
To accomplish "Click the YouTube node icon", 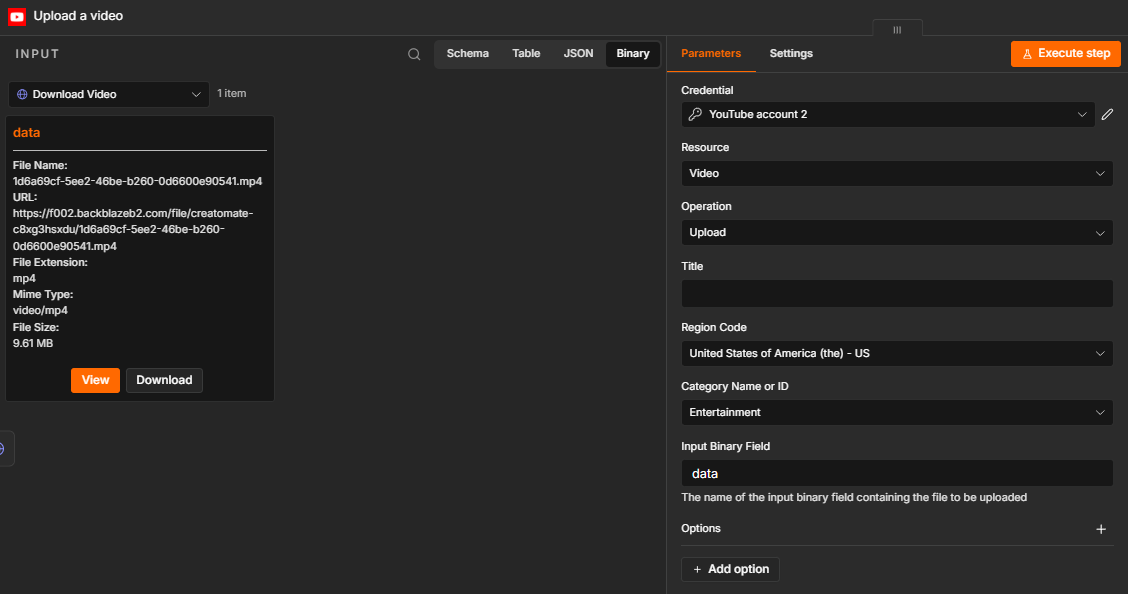I will pyautogui.click(x=17, y=17).
